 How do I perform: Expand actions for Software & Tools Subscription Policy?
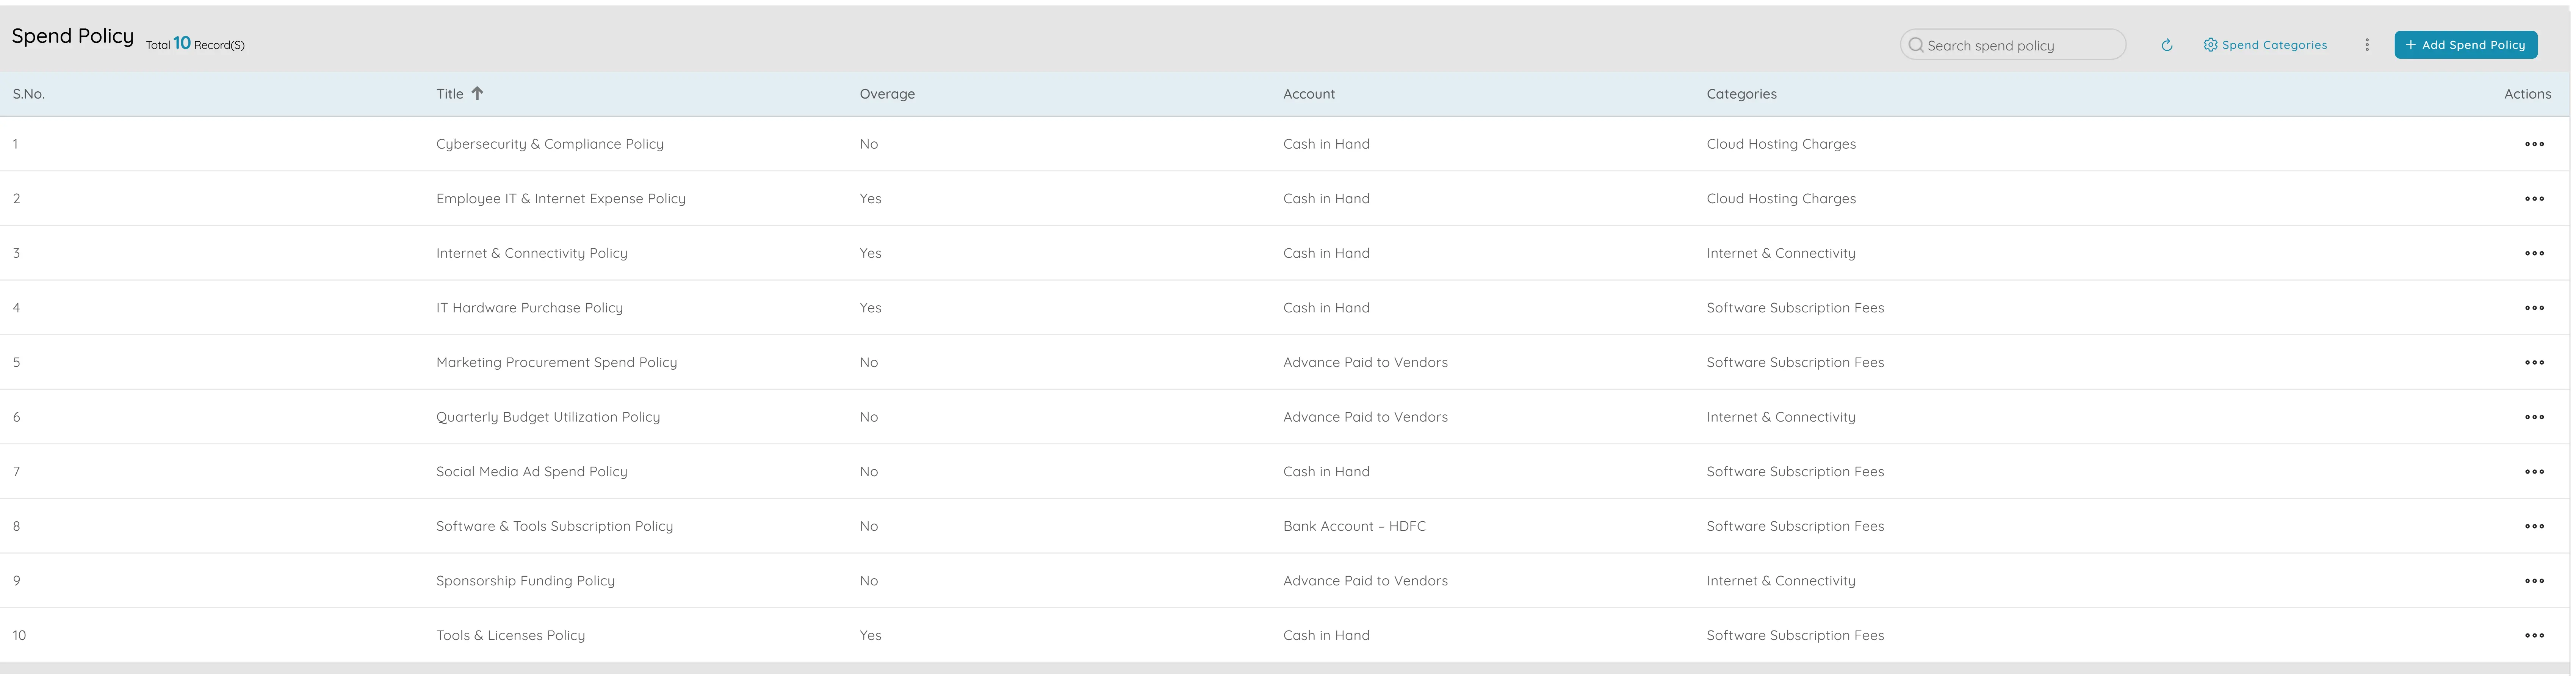tap(2533, 526)
